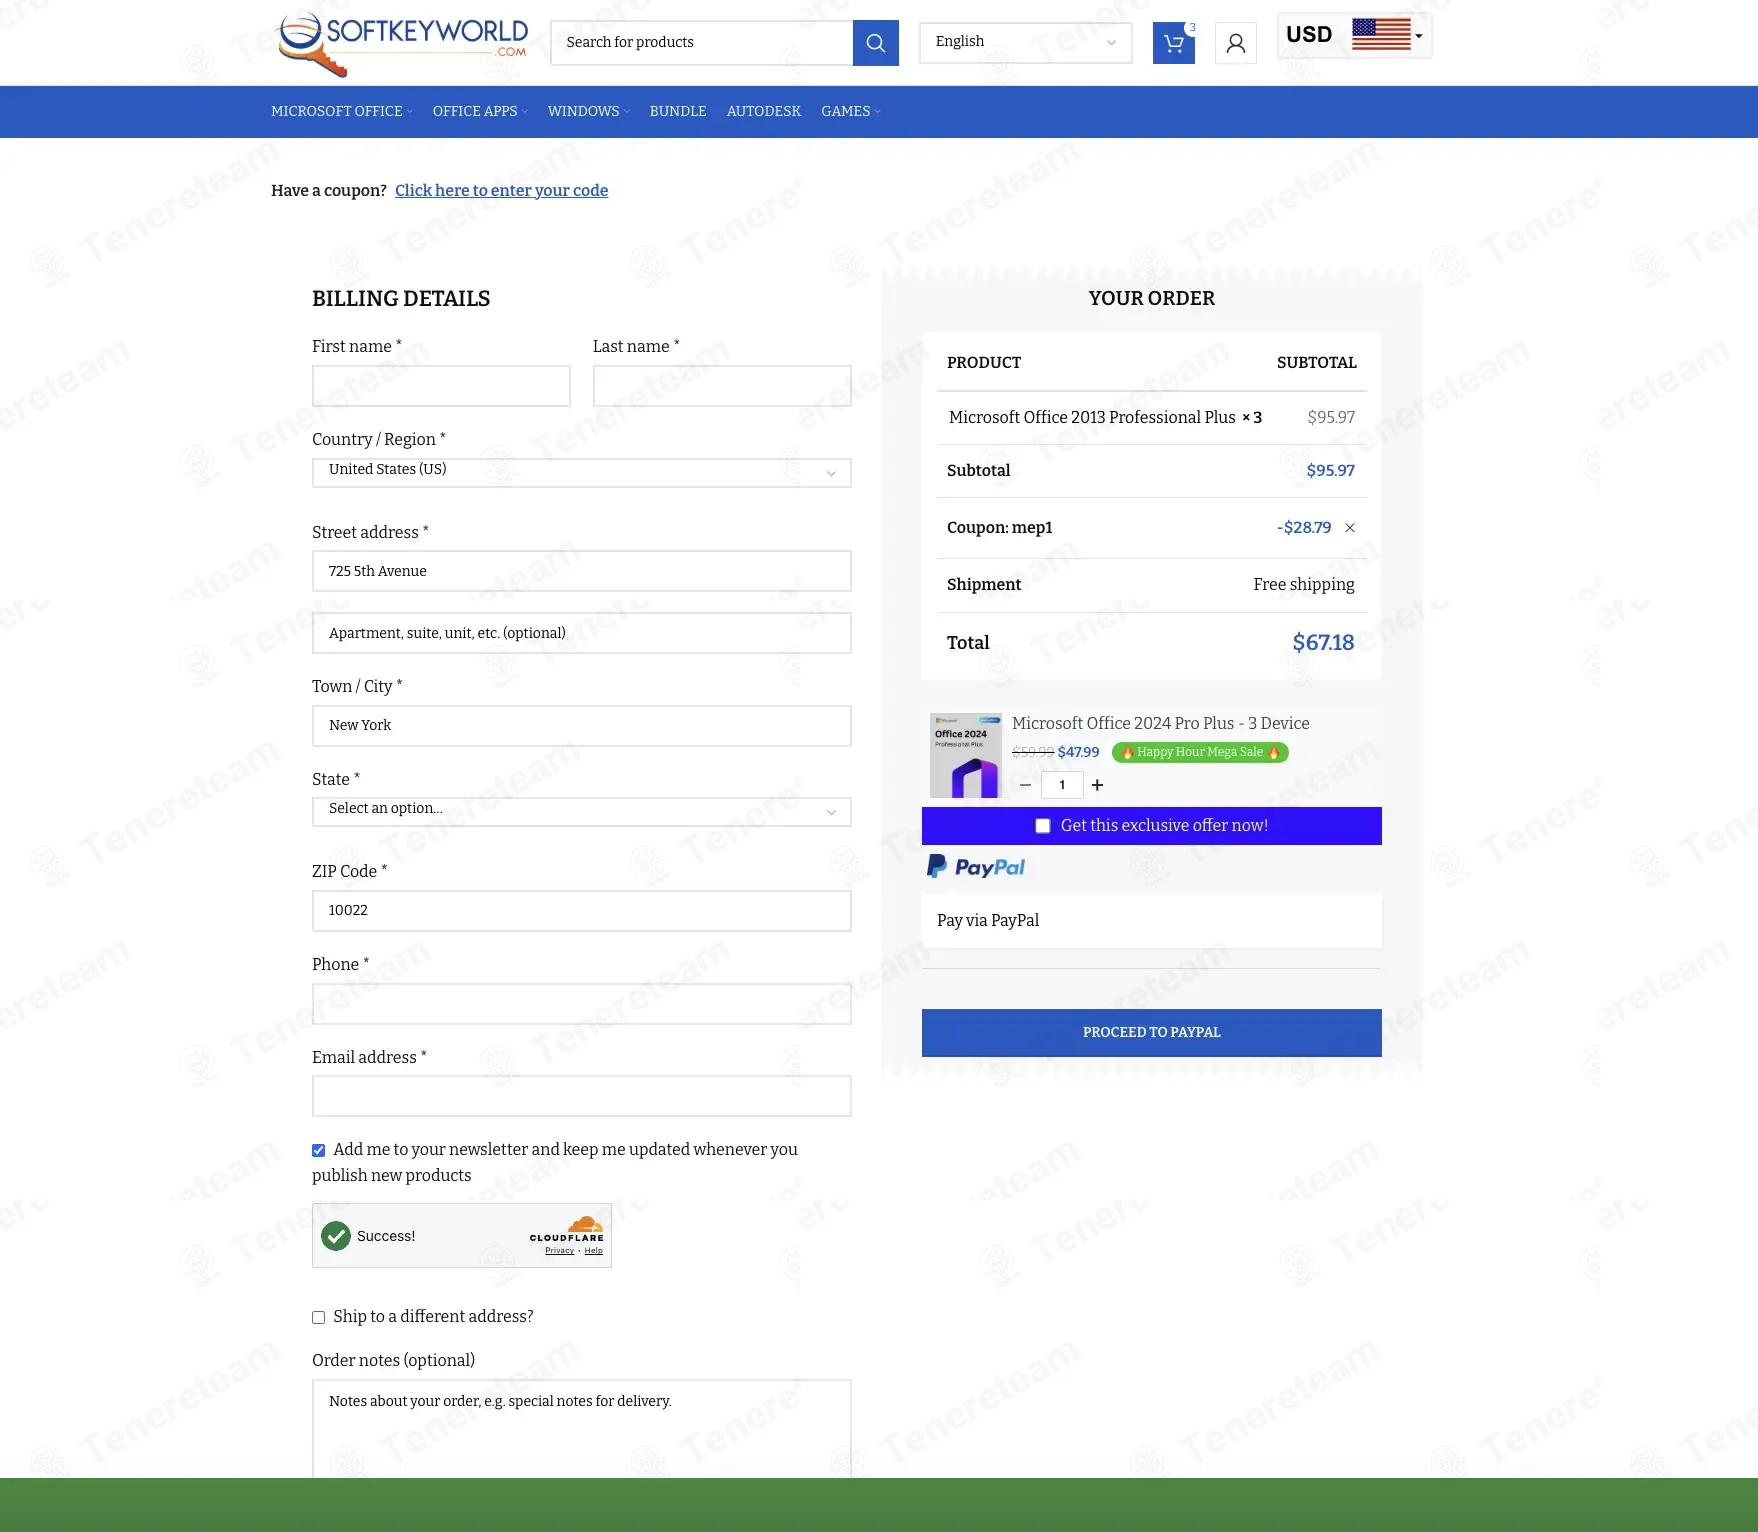Focus the Last name field
The width and height of the screenshot is (1758, 1532).
coord(721,385)
